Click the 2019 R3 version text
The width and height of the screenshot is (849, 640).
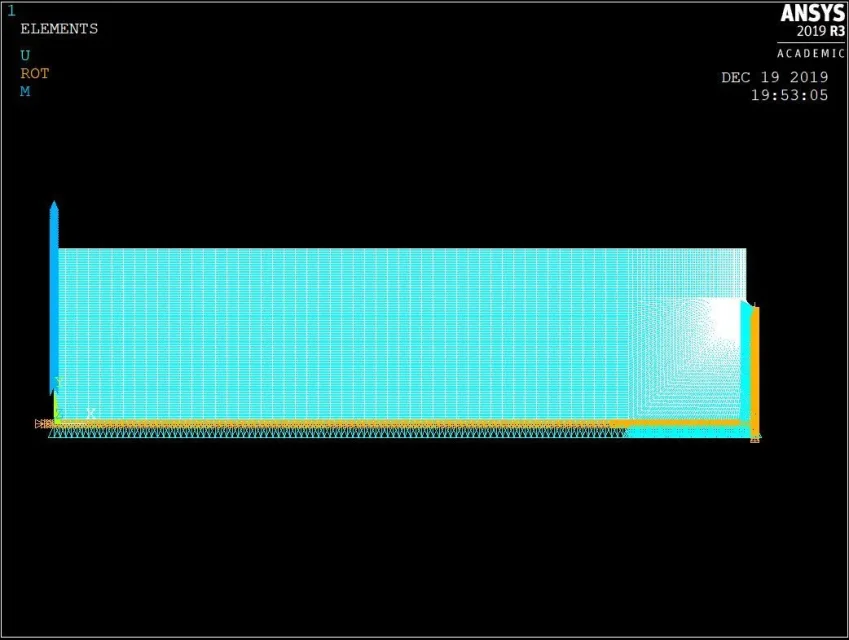coord(820,31)
